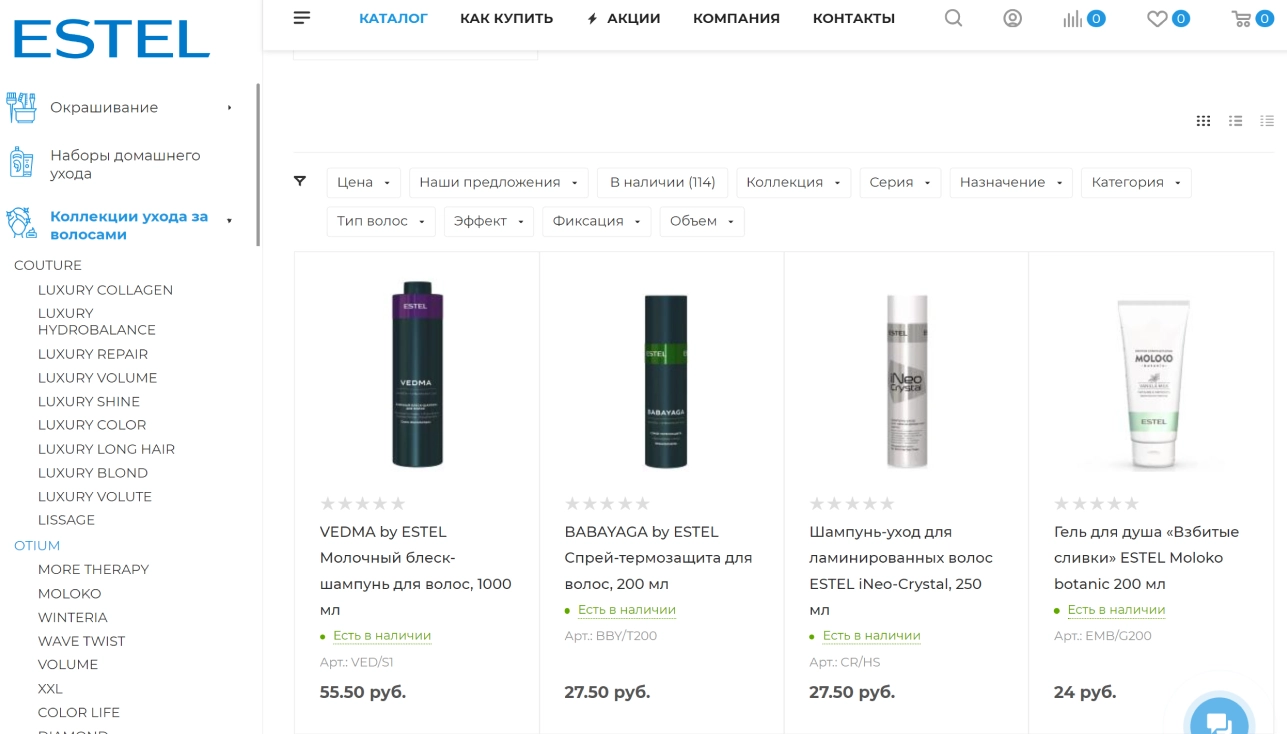1287x734 pixels.
Task: Toggle the 'В наличии (114)' filter
Action: tap(662, 182)
